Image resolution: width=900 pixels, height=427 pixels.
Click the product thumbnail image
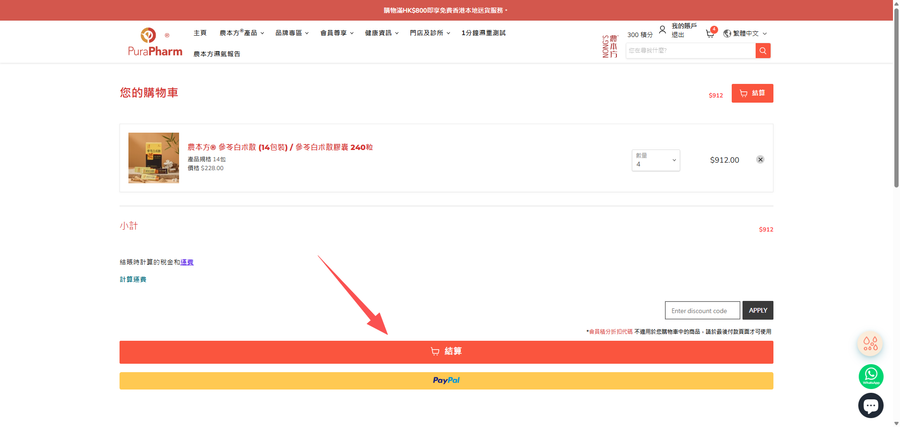tap(153, 158)
